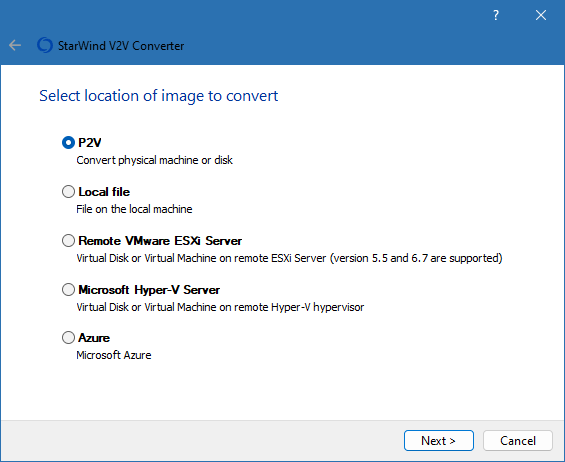This screenshot has width=565, height=462.
Task: Click the Next button
Action: click(x=439, y=440)
